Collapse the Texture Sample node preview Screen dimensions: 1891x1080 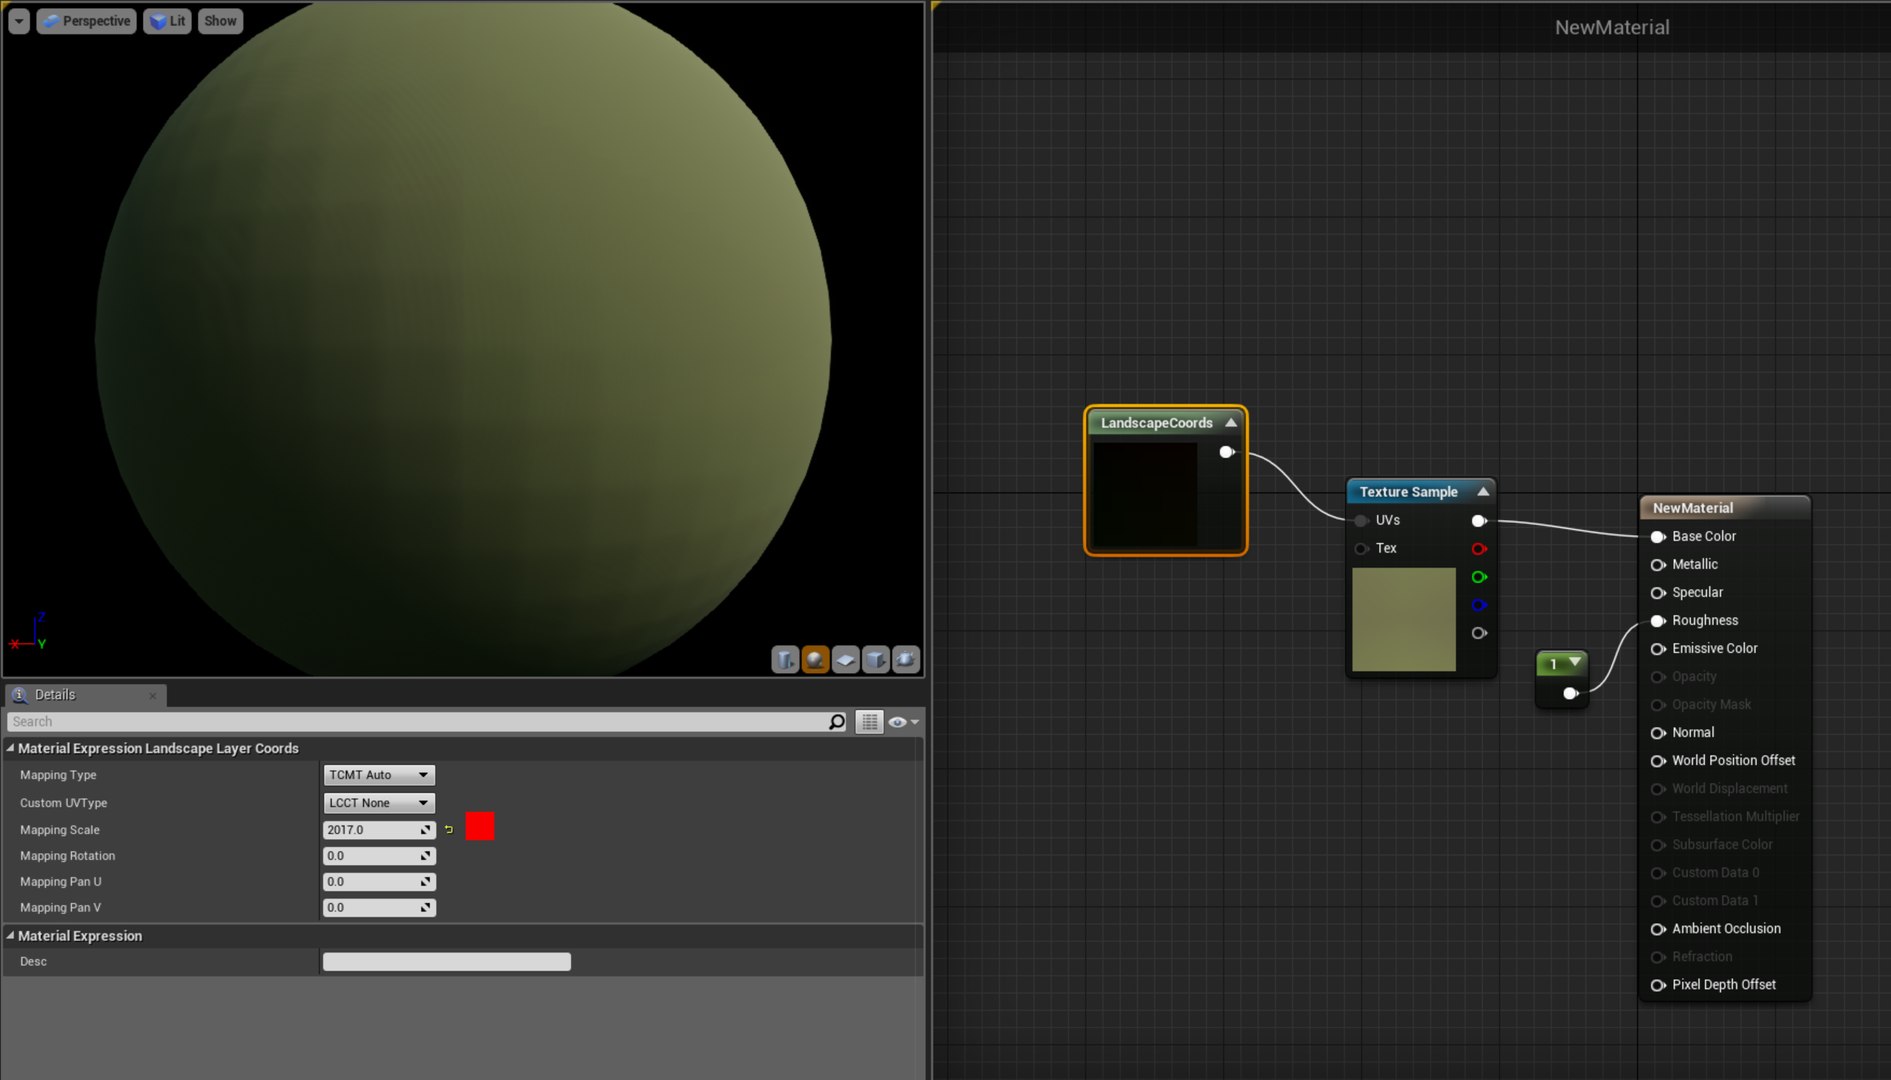click(x=1483, y=491)
